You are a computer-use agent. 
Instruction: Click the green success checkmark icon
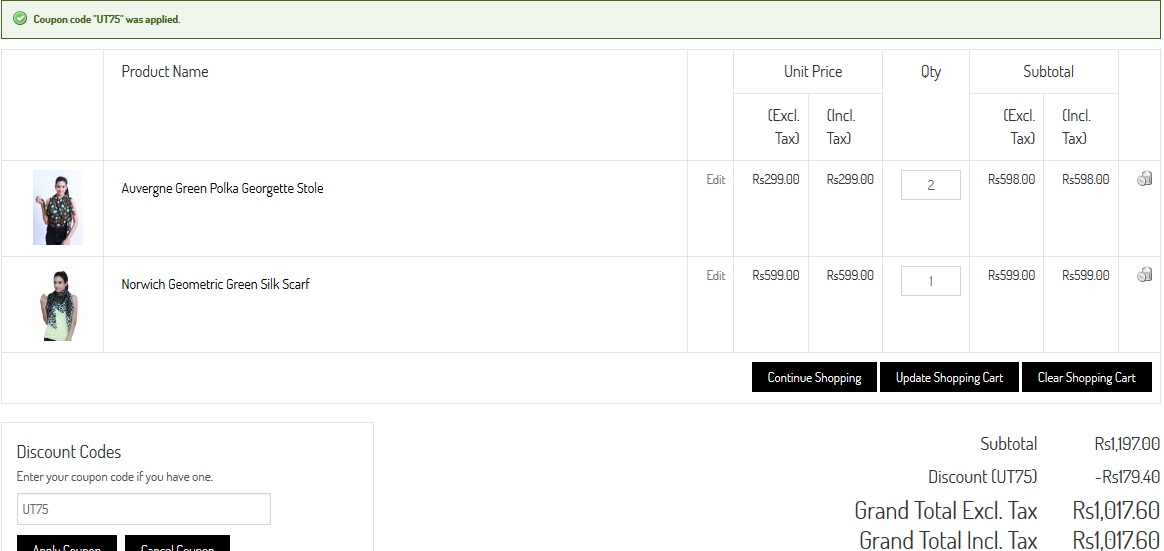point(20,19)
